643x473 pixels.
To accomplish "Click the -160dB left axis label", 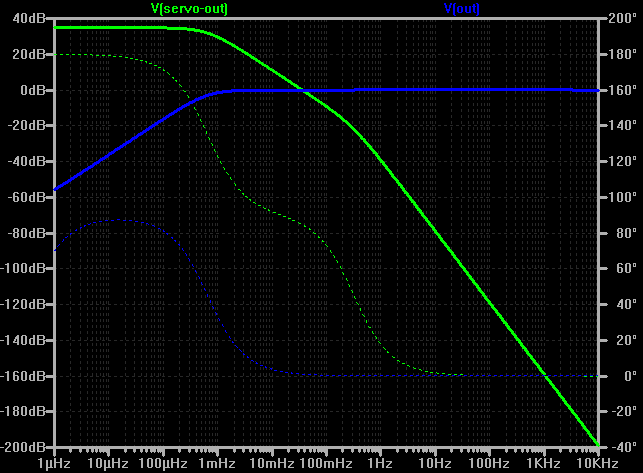I will 23,376.
